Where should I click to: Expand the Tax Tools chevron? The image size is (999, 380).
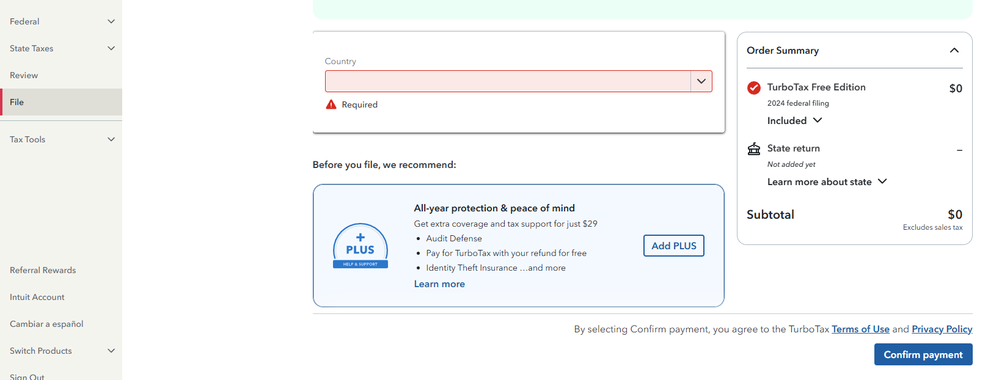tap(111, 140)
